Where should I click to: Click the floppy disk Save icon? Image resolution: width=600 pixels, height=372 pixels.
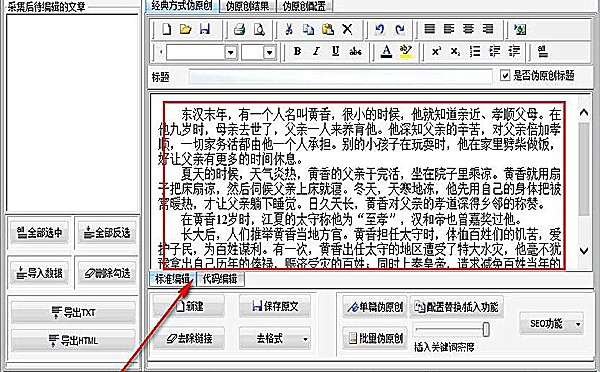tap(205, 29)
